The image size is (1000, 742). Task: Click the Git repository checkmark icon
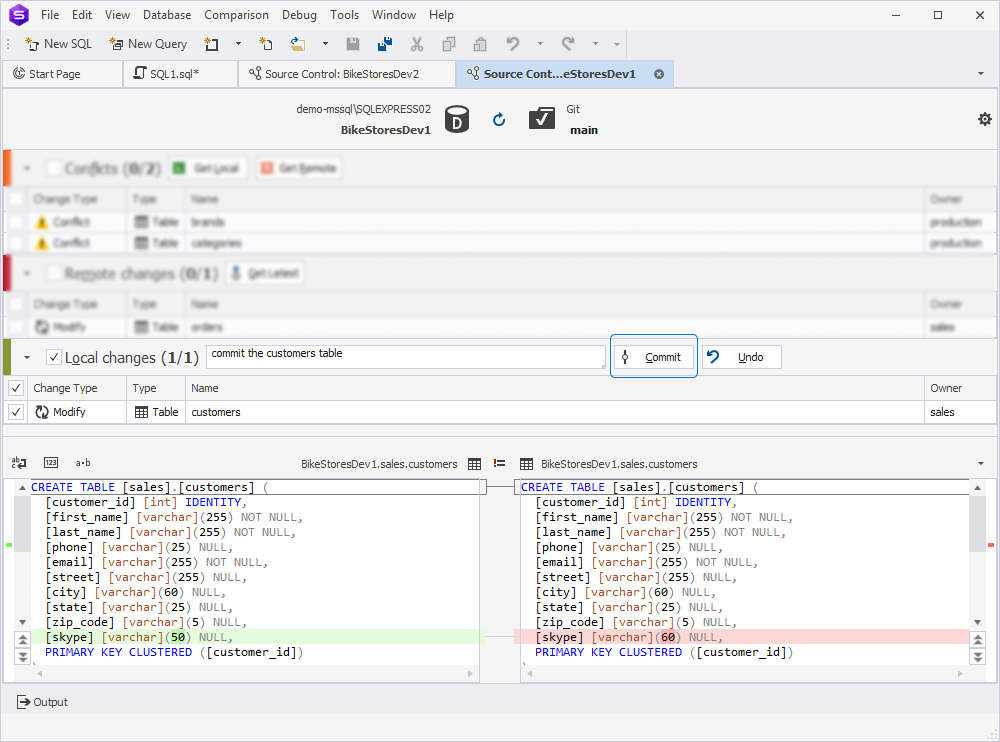pyautogui.click(x=541, y=118)
